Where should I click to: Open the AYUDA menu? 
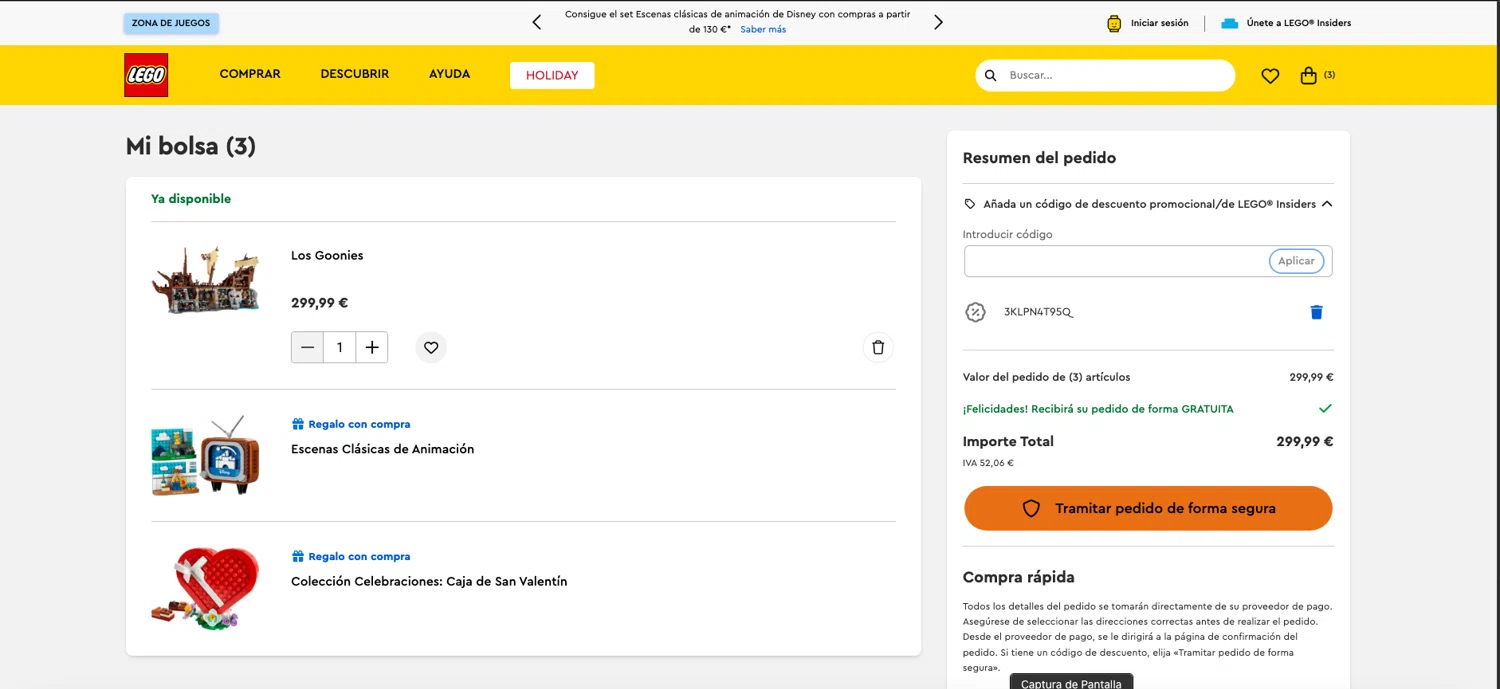pyautogui.click(x=449, y=74)
